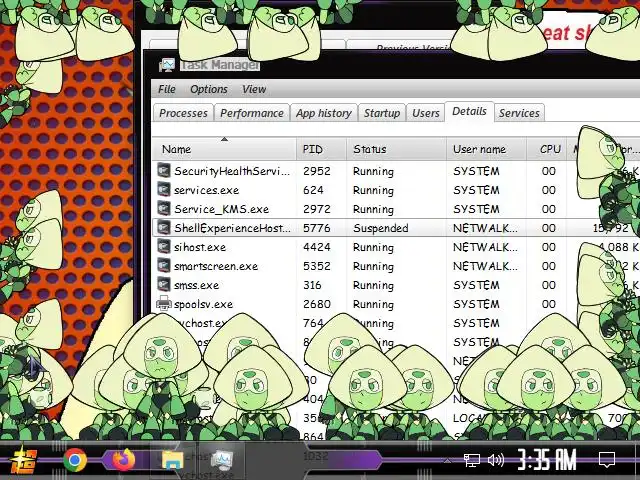Click the Suspended status cell
640x480 pixels.
click(380, 228)
